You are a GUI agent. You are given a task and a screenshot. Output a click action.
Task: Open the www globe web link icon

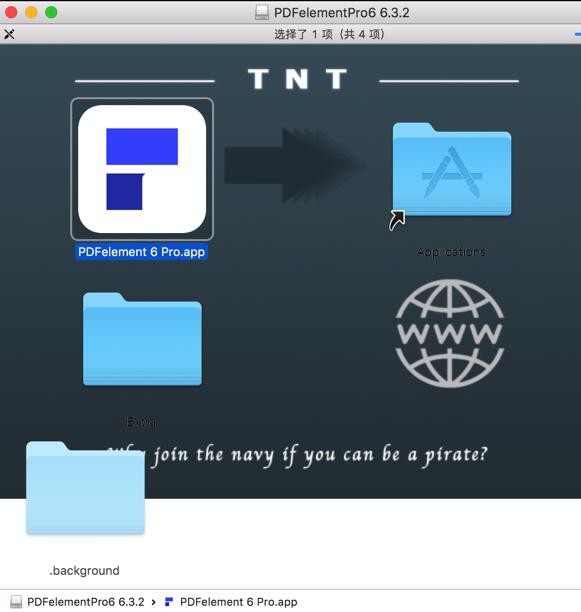[450, 333]
